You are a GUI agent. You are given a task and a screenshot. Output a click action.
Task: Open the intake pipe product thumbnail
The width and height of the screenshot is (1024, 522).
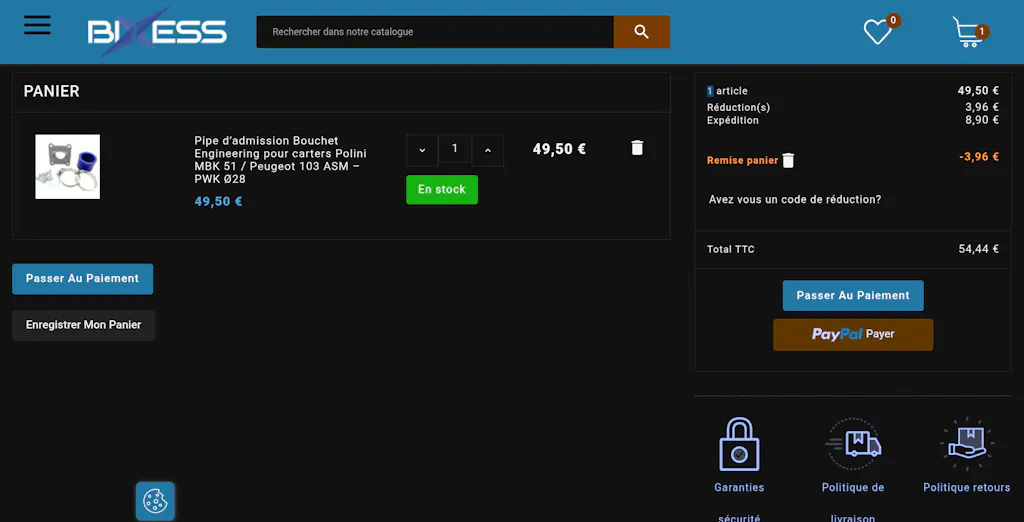(x=68, y=167)
